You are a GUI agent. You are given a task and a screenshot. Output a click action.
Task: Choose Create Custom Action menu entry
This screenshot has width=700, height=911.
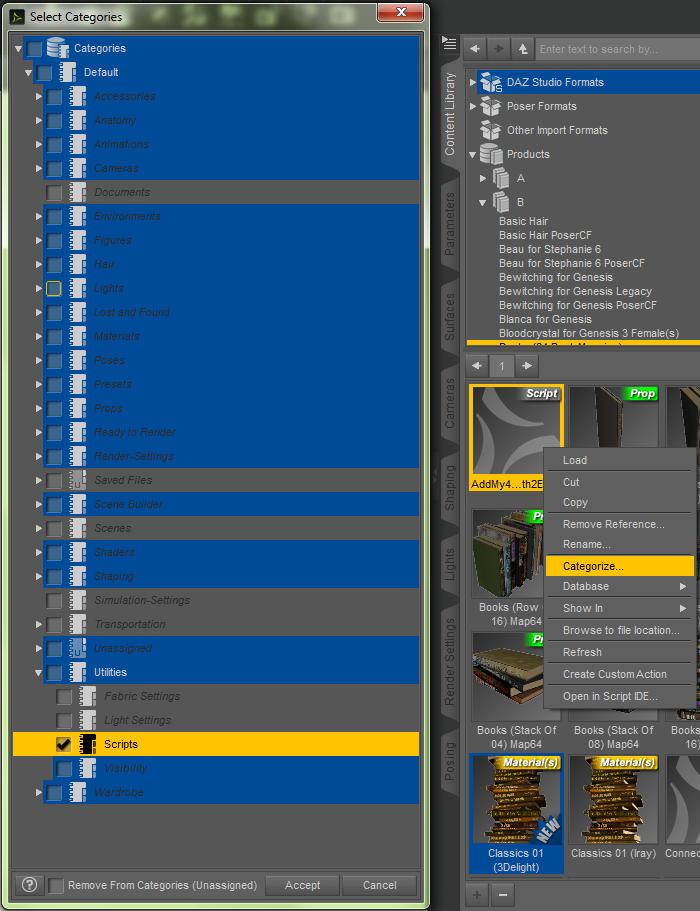click(x=620, y=674)
